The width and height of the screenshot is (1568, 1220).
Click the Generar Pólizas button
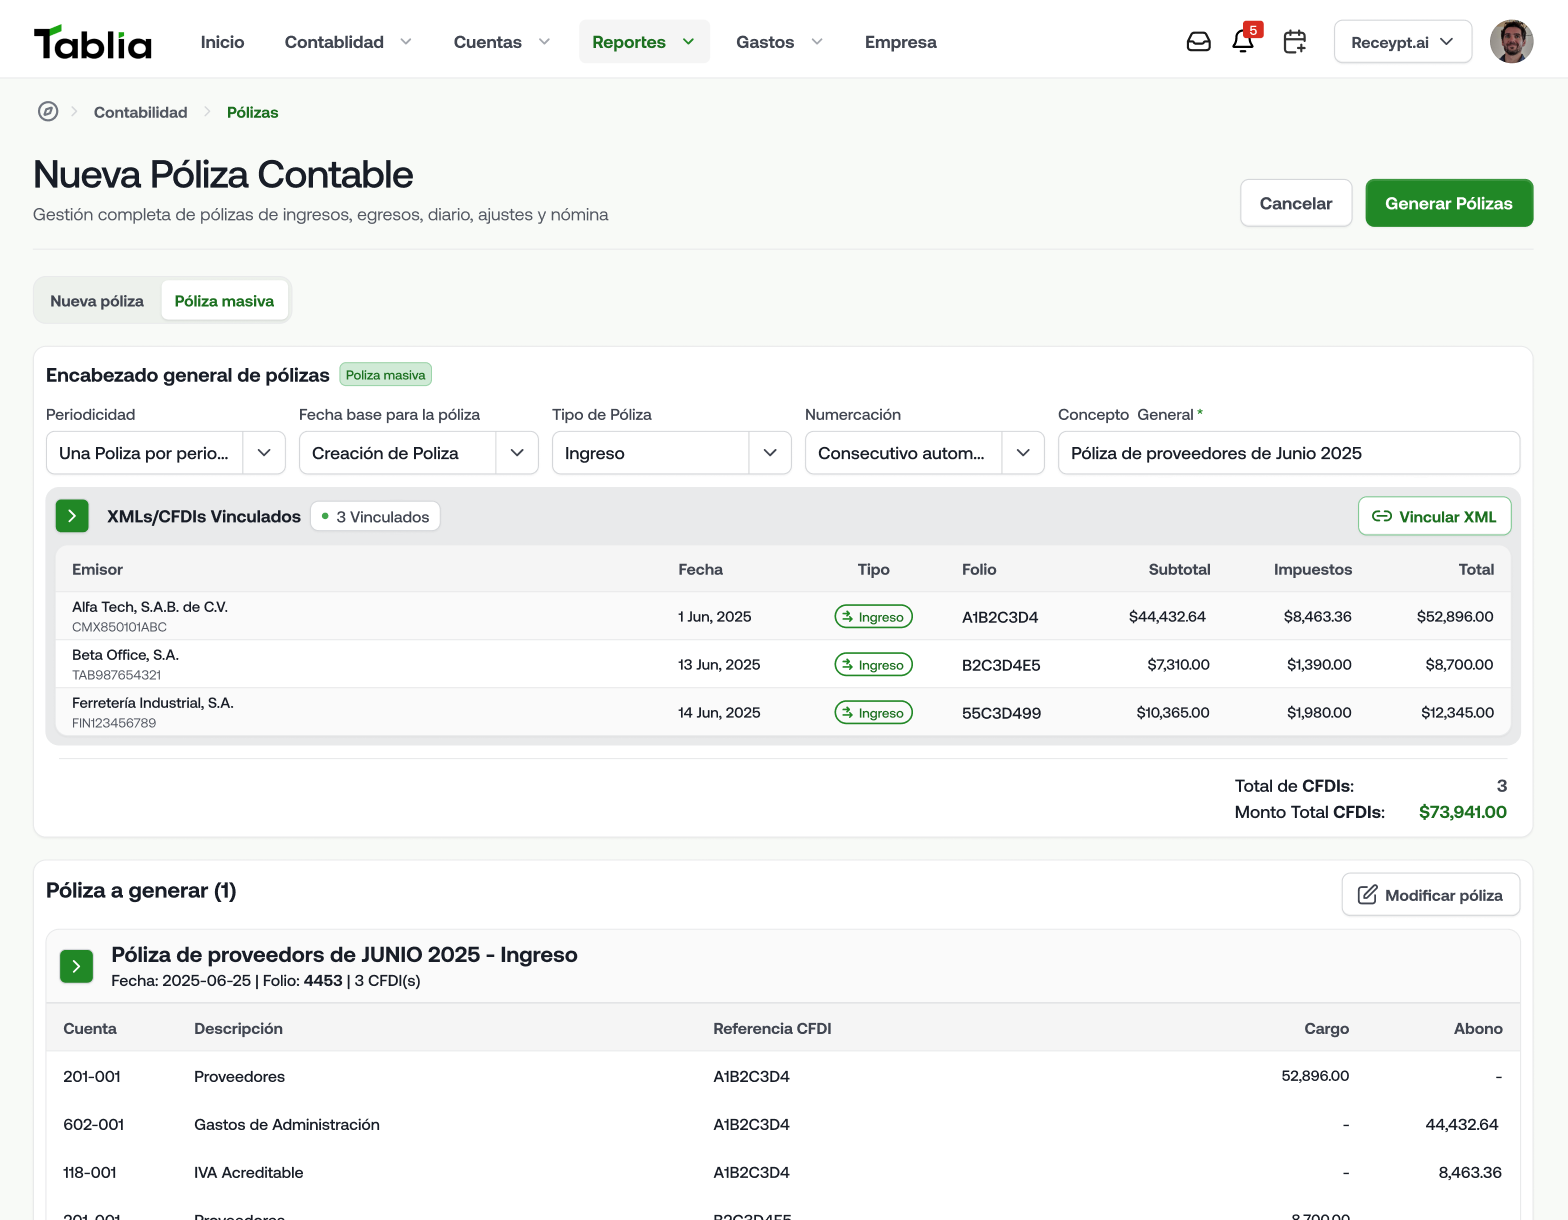click(1448, 203)
